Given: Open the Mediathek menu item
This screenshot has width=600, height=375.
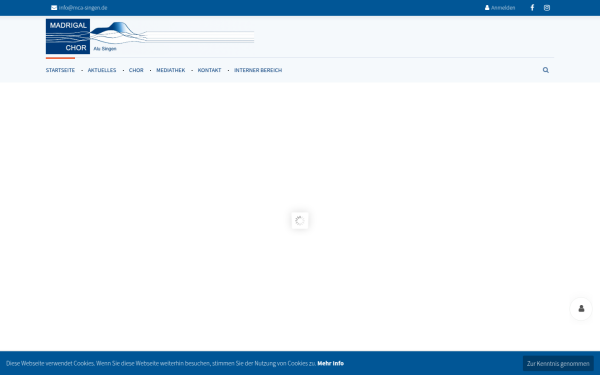Looking at the screenshot, I should (x=171, y=70).
